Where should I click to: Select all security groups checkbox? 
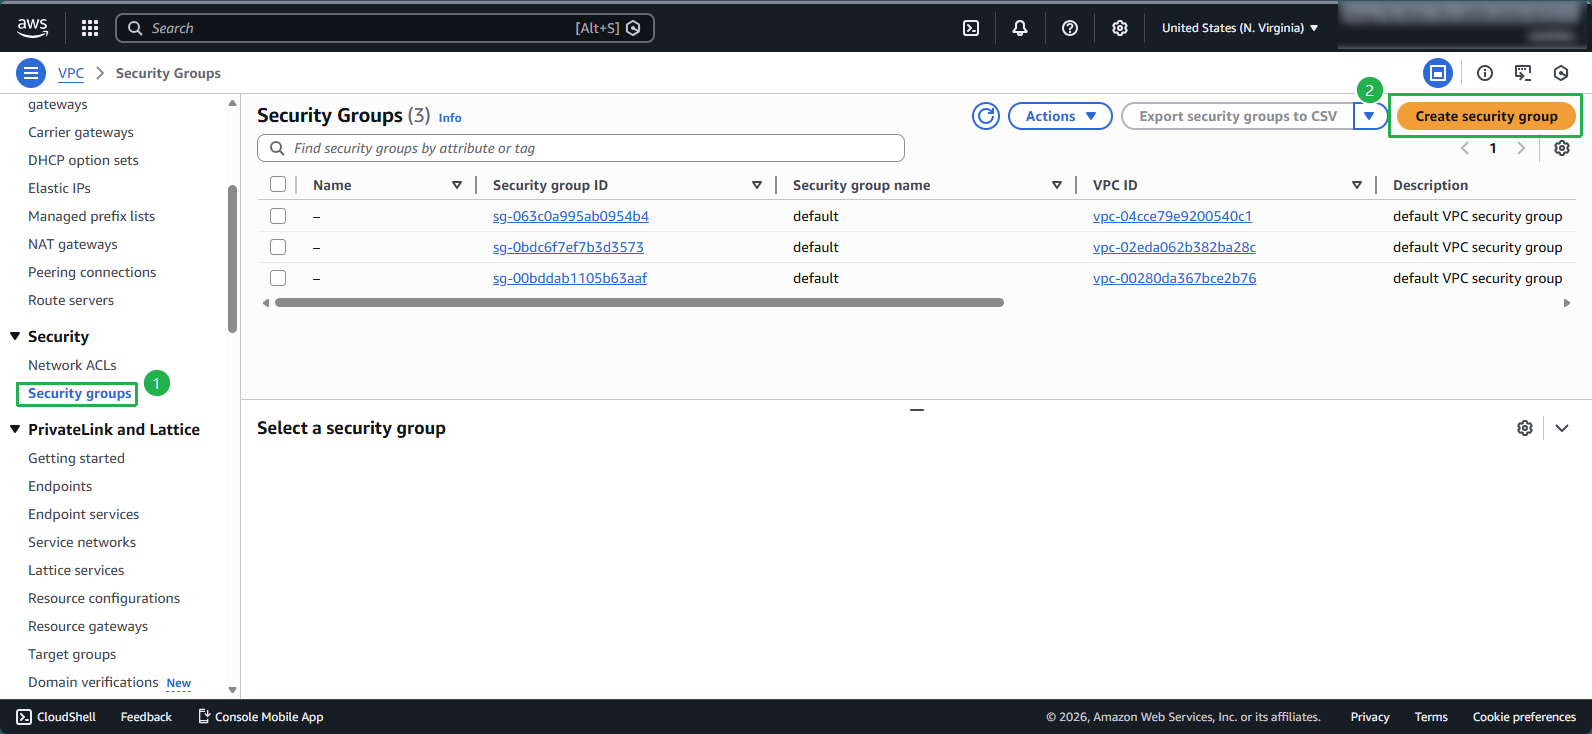tap(278, 184)
